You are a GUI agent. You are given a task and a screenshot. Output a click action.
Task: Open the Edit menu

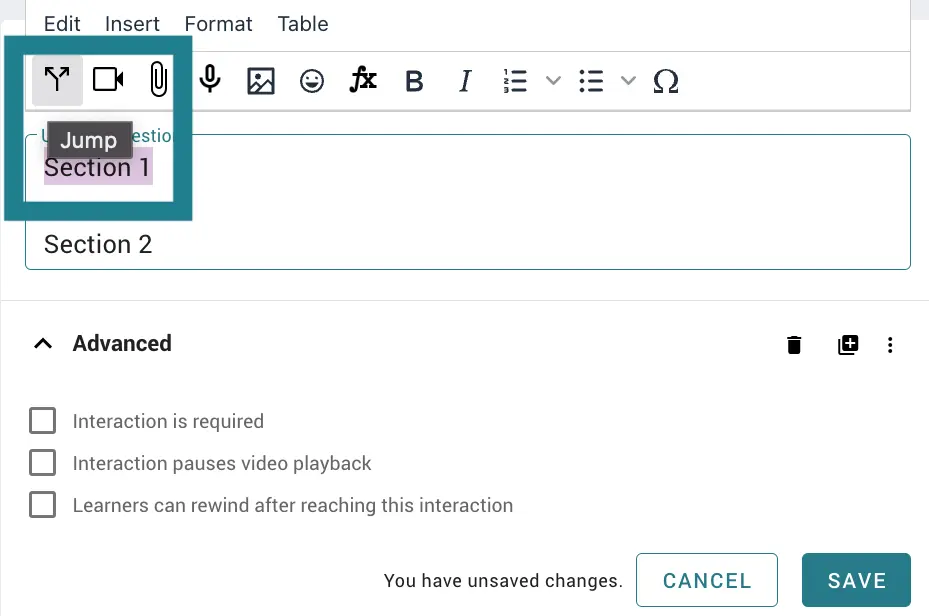[62, 24]
